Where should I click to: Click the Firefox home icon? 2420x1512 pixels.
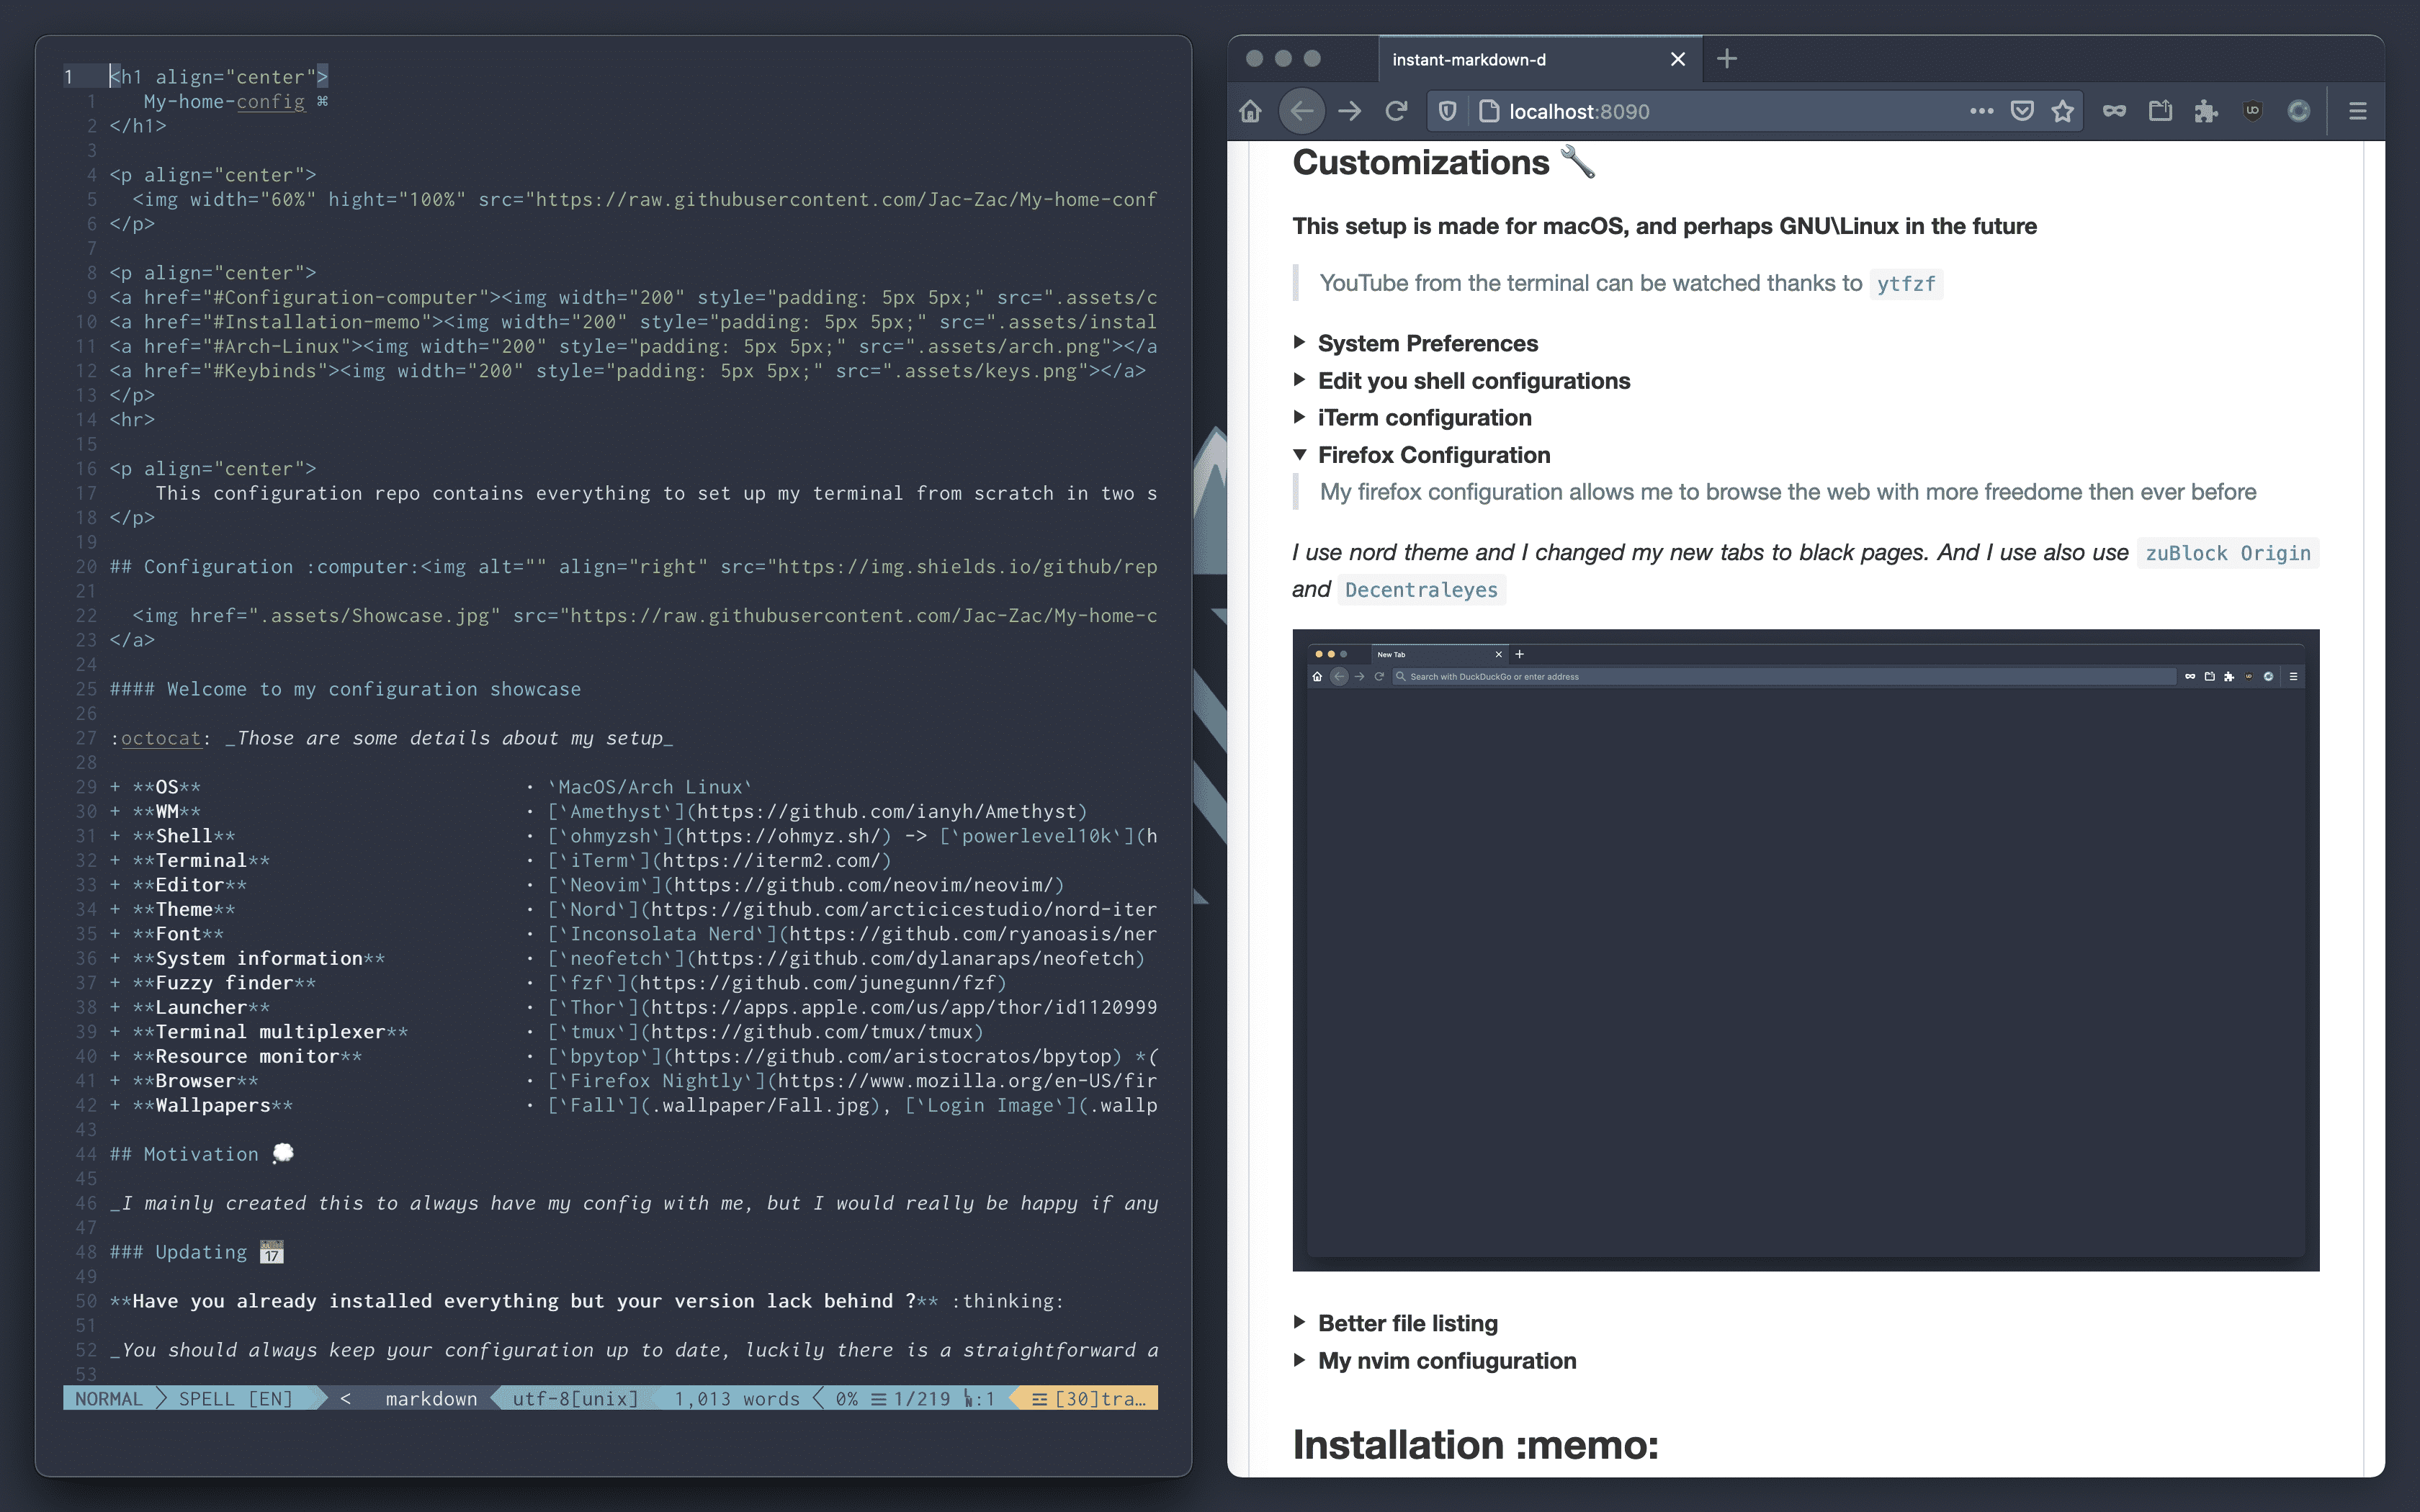pyautogui.click(x=1251, y=111)
